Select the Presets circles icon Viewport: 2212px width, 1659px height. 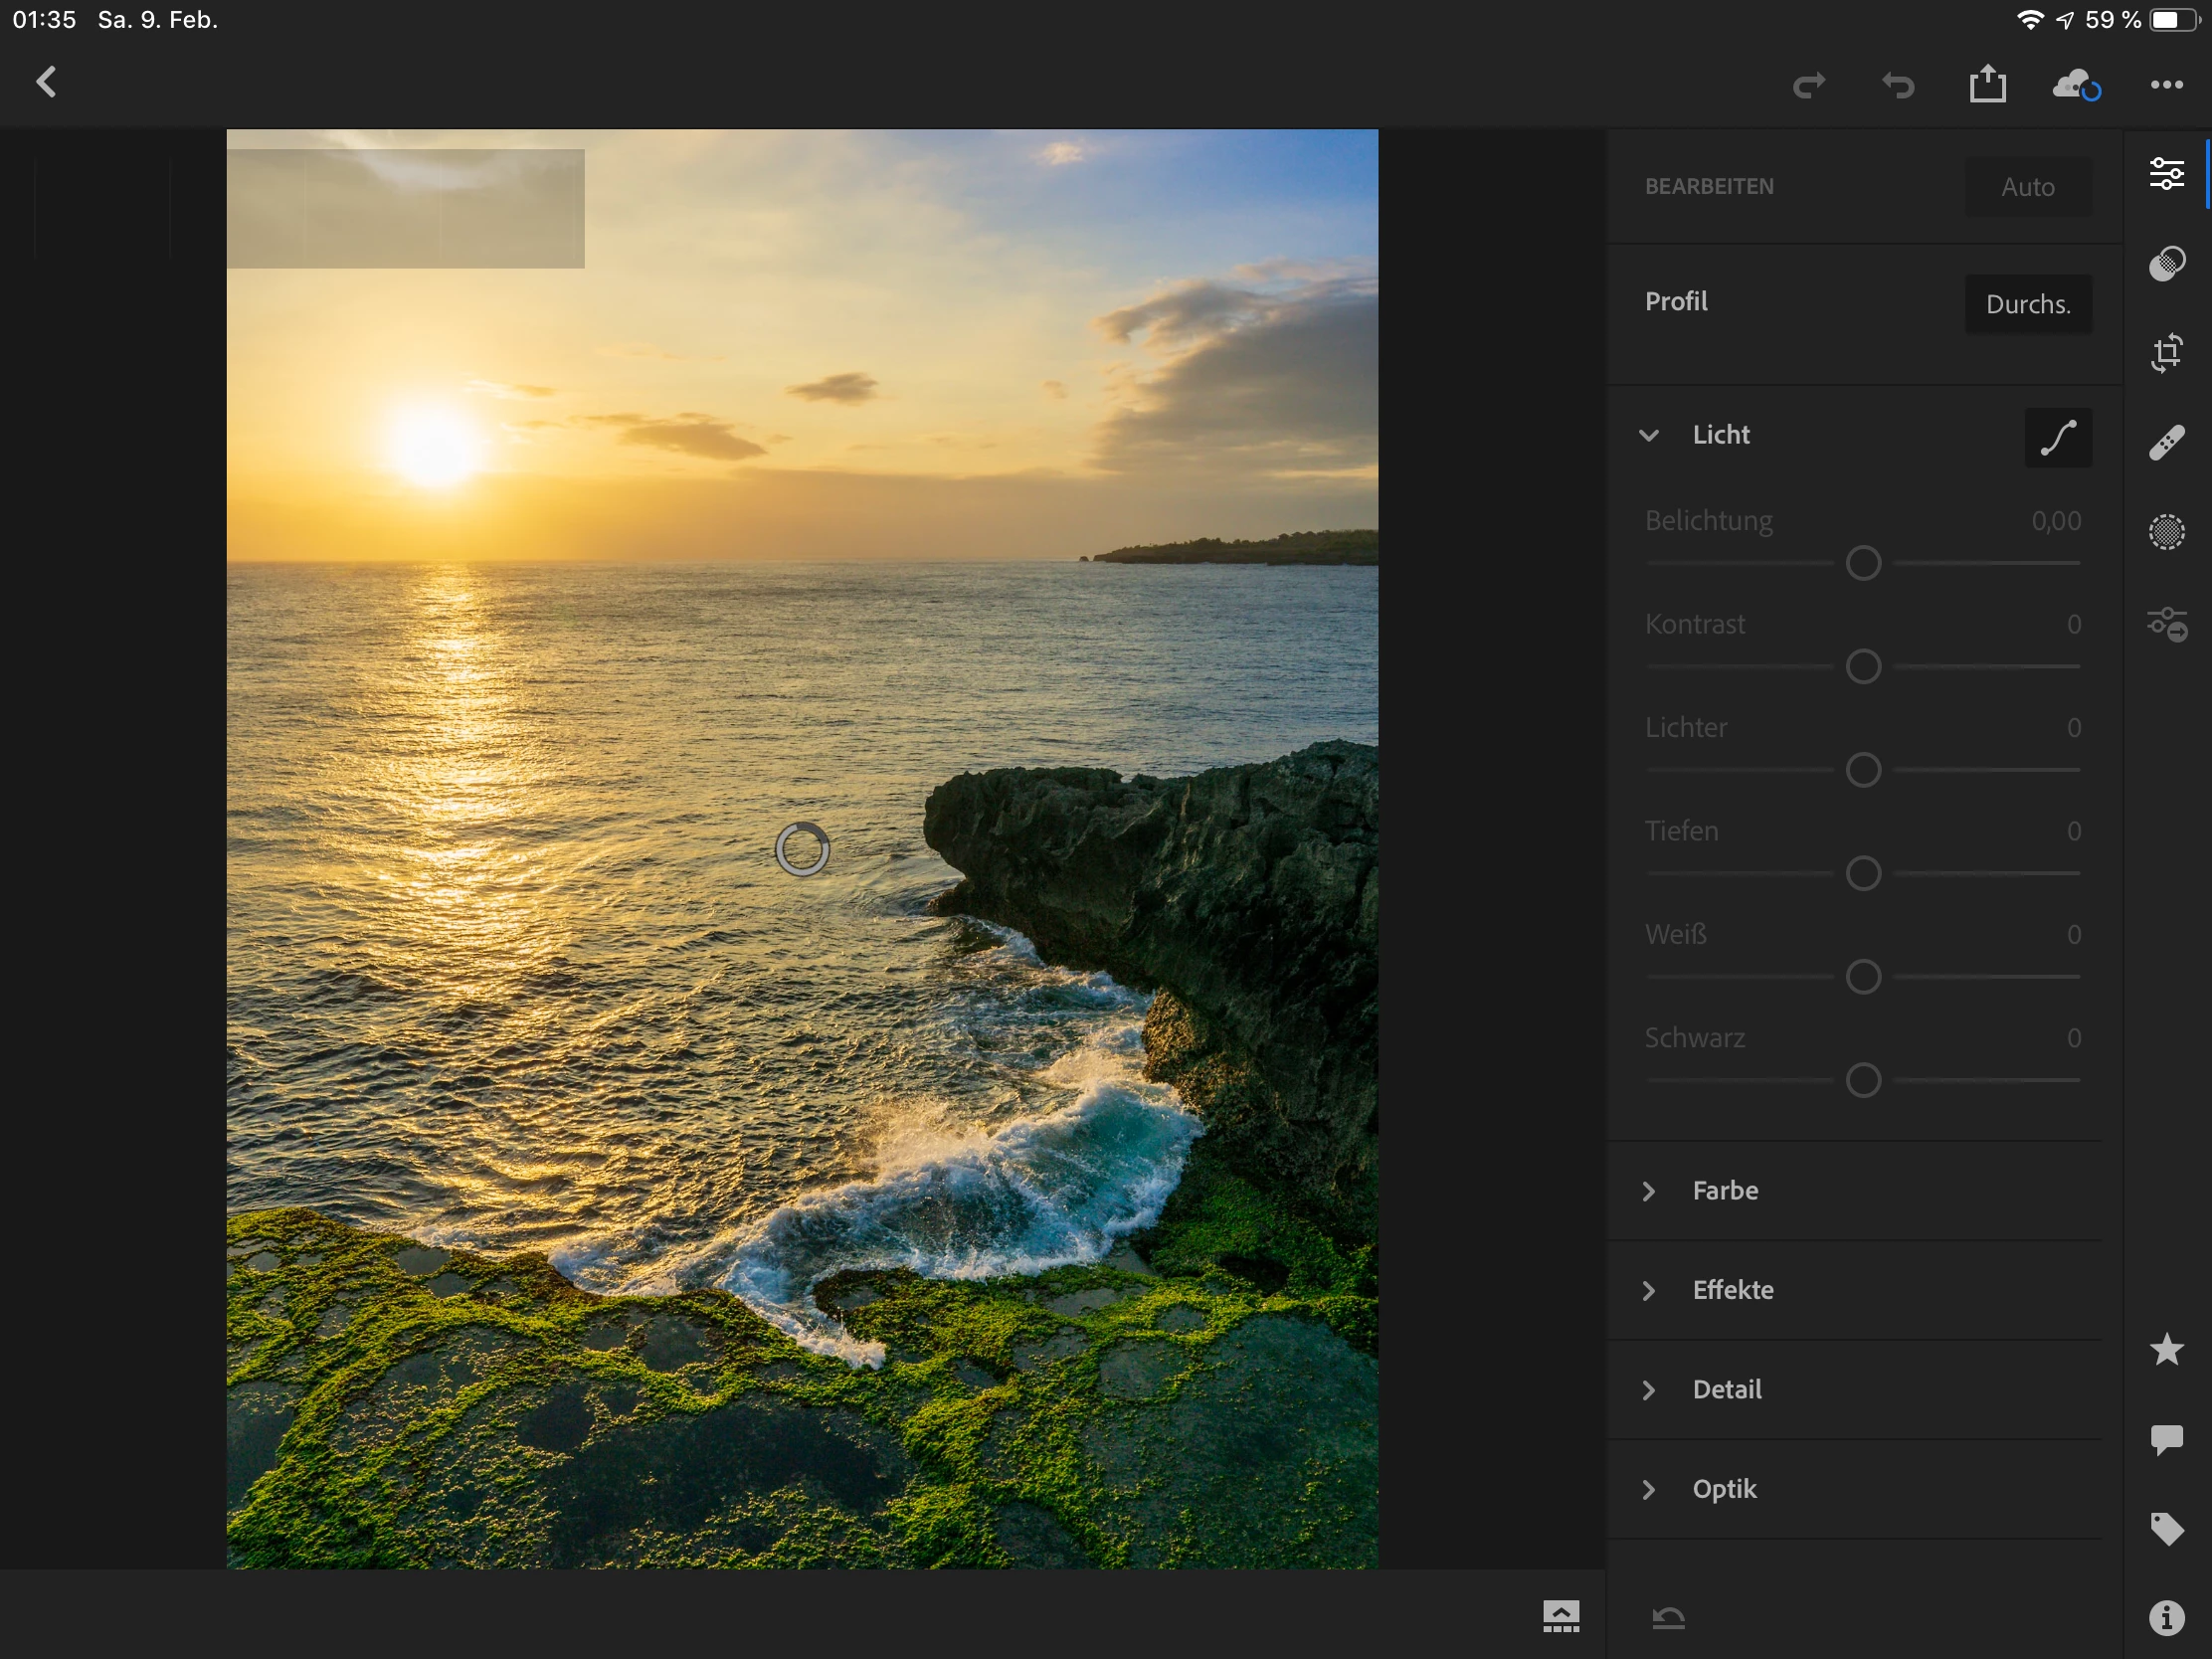pos(2166,264)
